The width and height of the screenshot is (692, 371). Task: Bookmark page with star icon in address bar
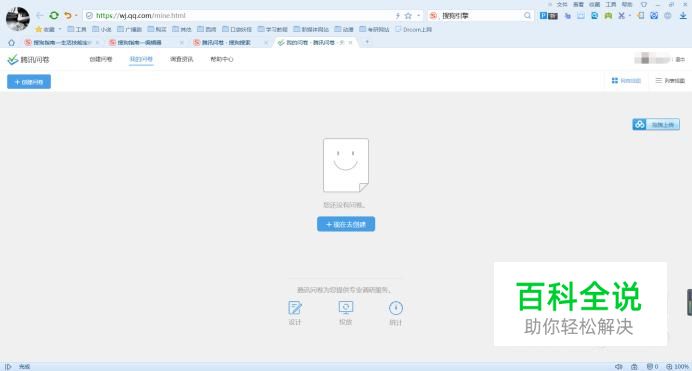pos(408,15)
